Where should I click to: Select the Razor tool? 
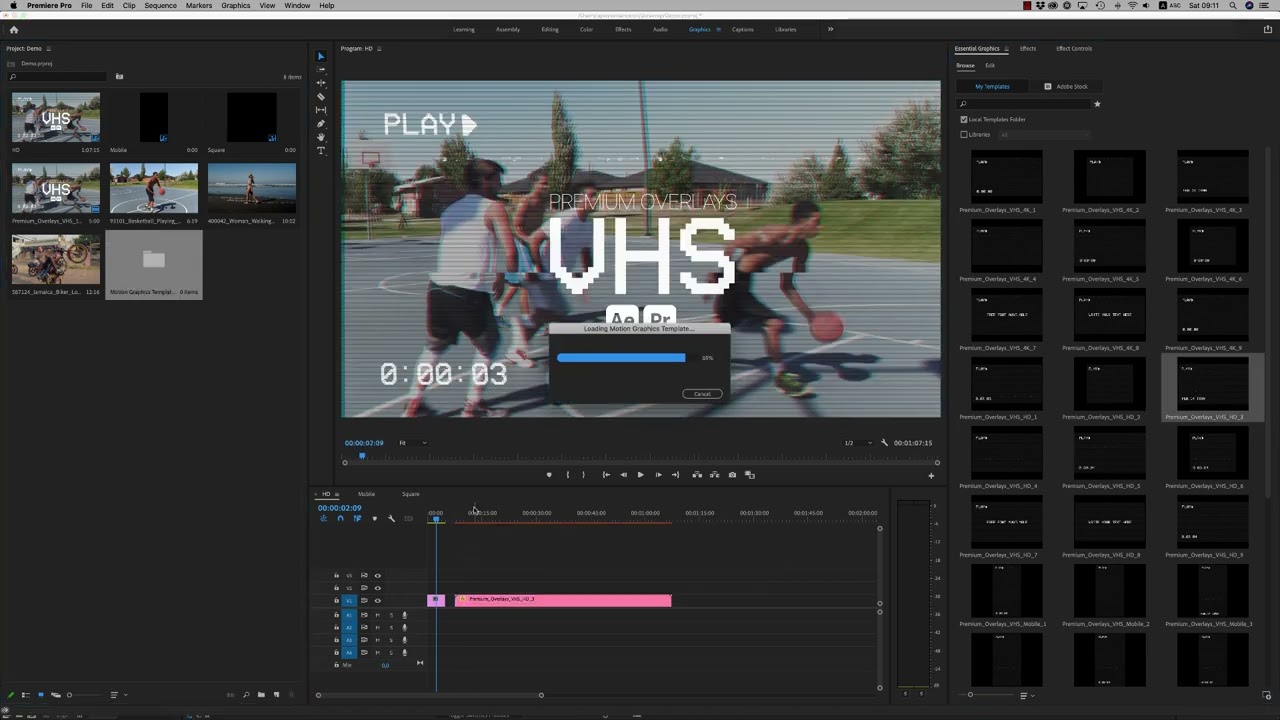tap(321, 97)
